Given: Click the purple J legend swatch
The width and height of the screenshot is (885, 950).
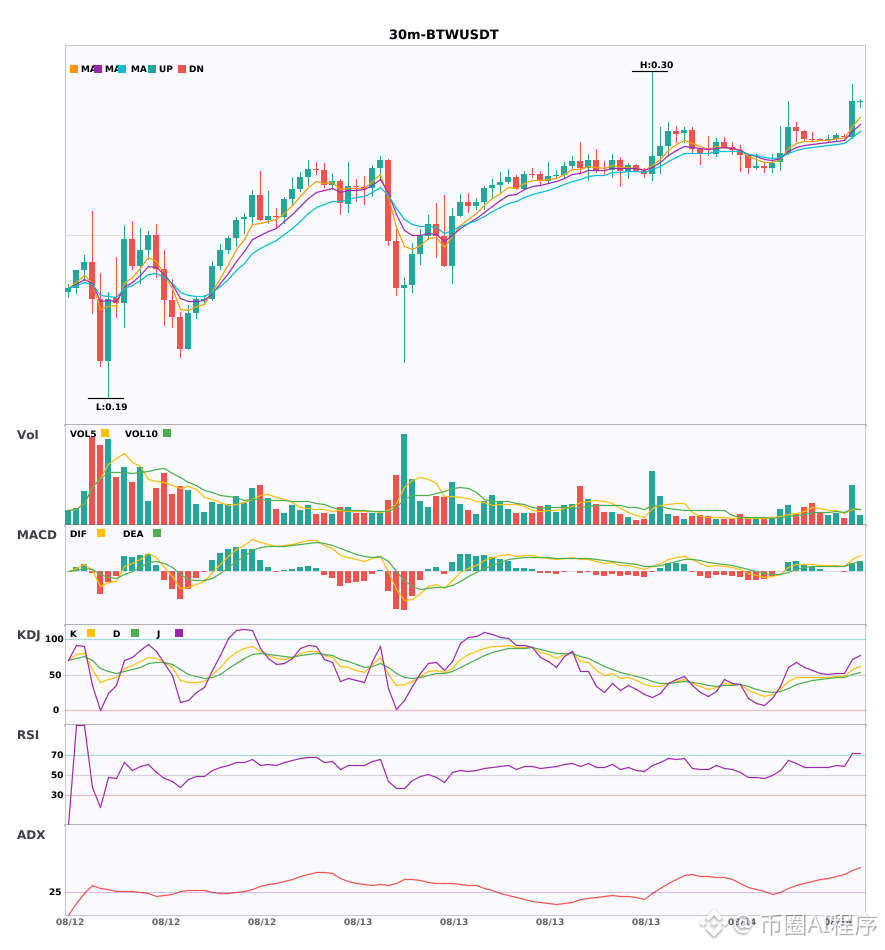Looking at the screenshot, I should click(179, 633).
